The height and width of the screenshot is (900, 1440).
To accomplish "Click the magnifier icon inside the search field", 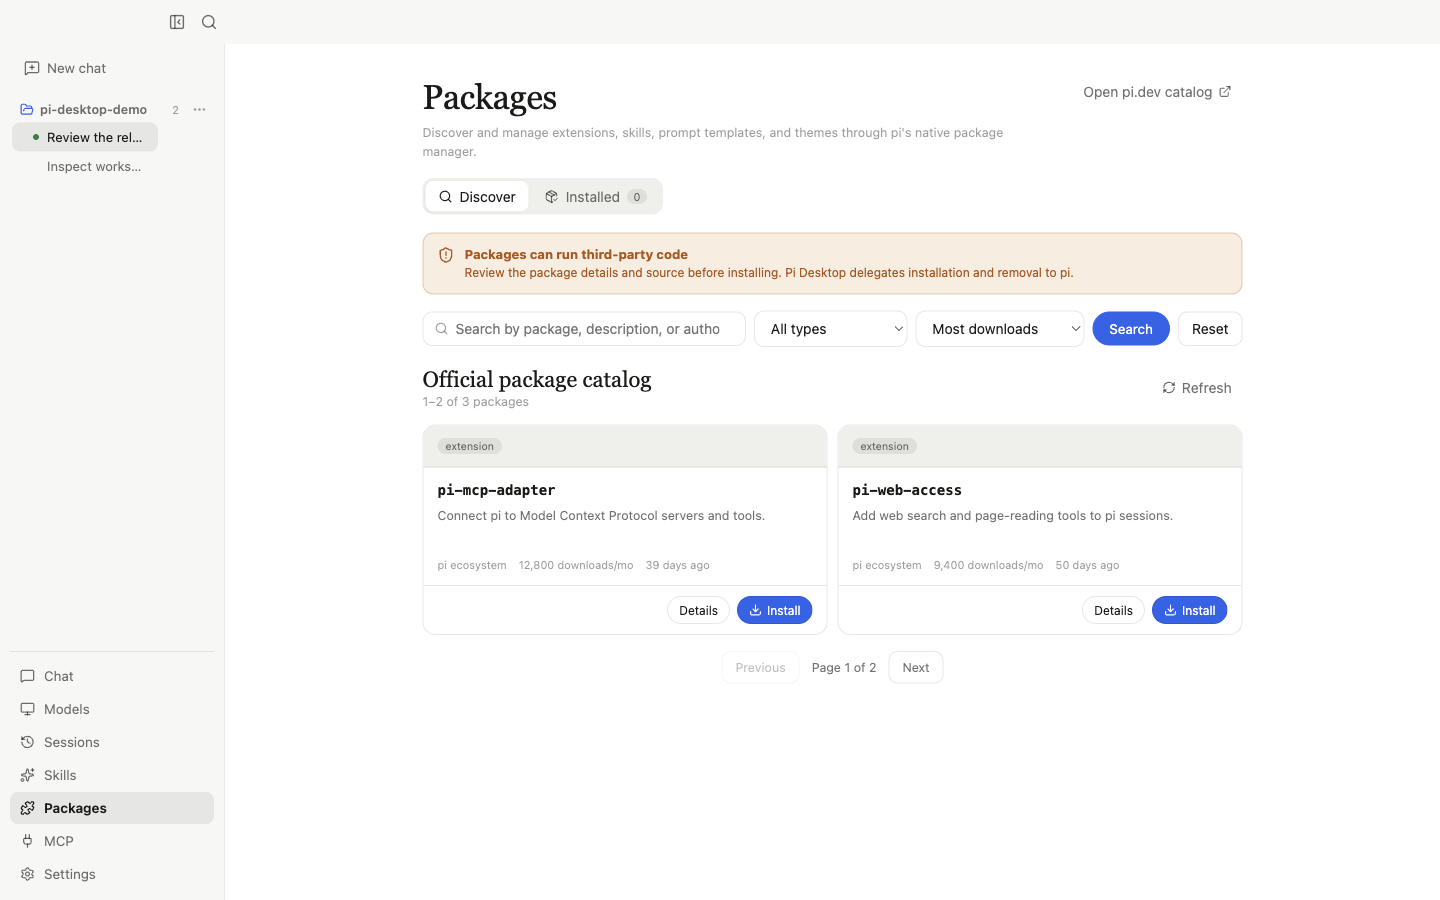I will (442, 329).
